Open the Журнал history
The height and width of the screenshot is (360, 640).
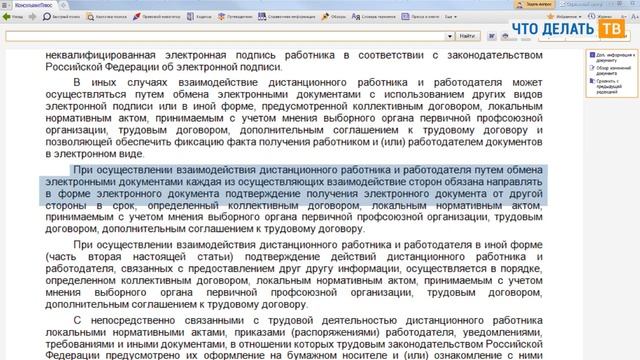pos(600,17)
